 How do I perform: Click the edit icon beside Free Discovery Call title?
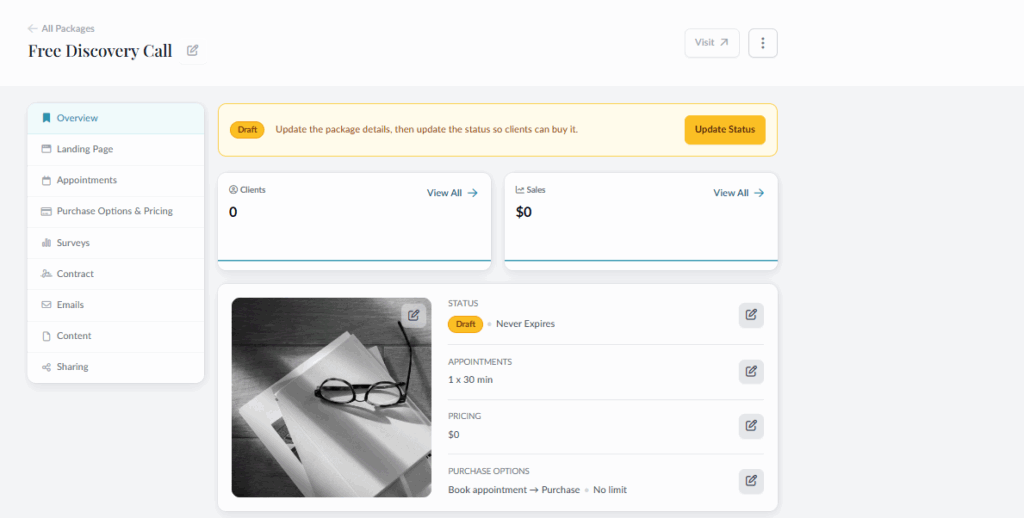click(x=193, y=51)
